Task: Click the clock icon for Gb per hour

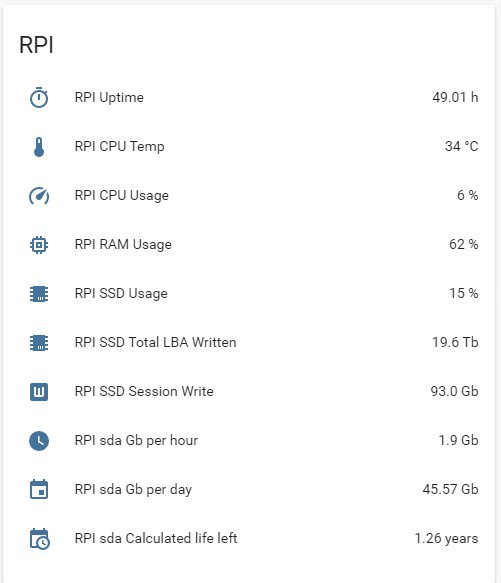Action: [x=39, y=441]
